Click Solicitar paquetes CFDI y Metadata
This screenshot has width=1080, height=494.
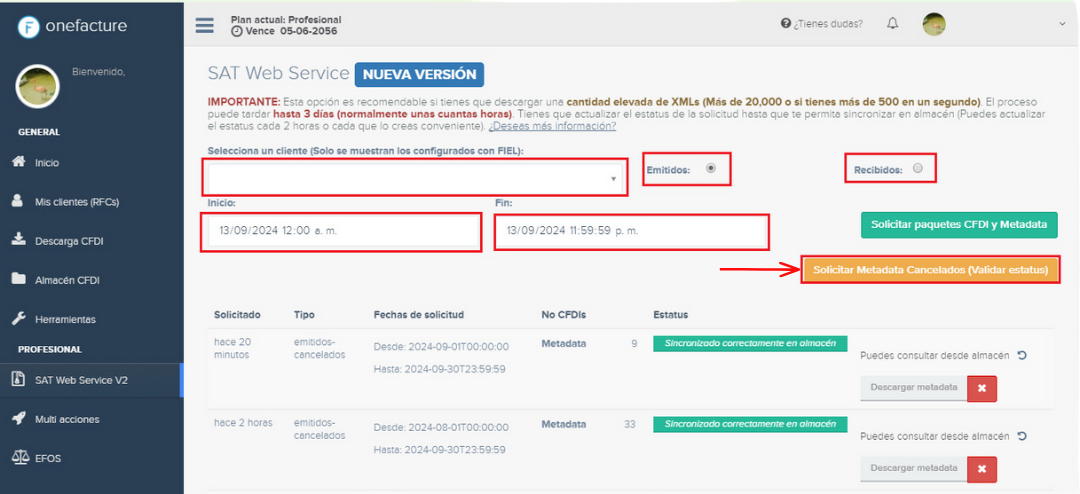pyautogui.click(x=959, y=225)
